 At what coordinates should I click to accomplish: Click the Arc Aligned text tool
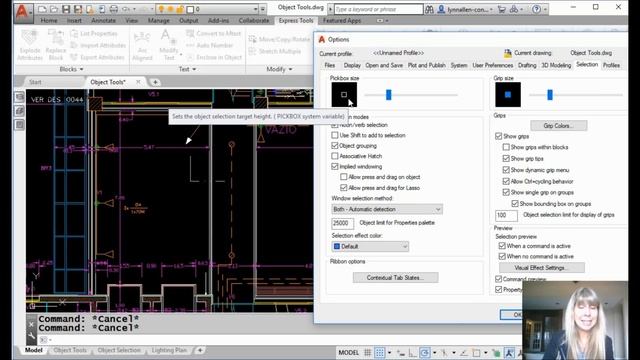[142, 46]
